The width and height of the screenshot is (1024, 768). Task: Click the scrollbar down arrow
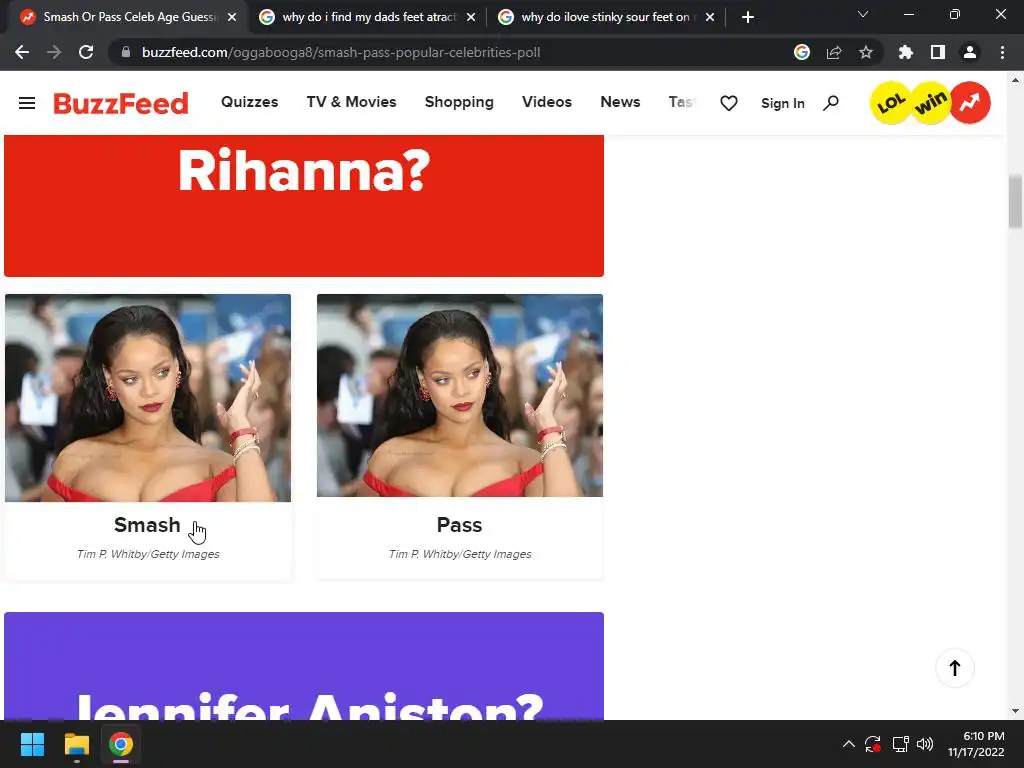(1015, 711)
